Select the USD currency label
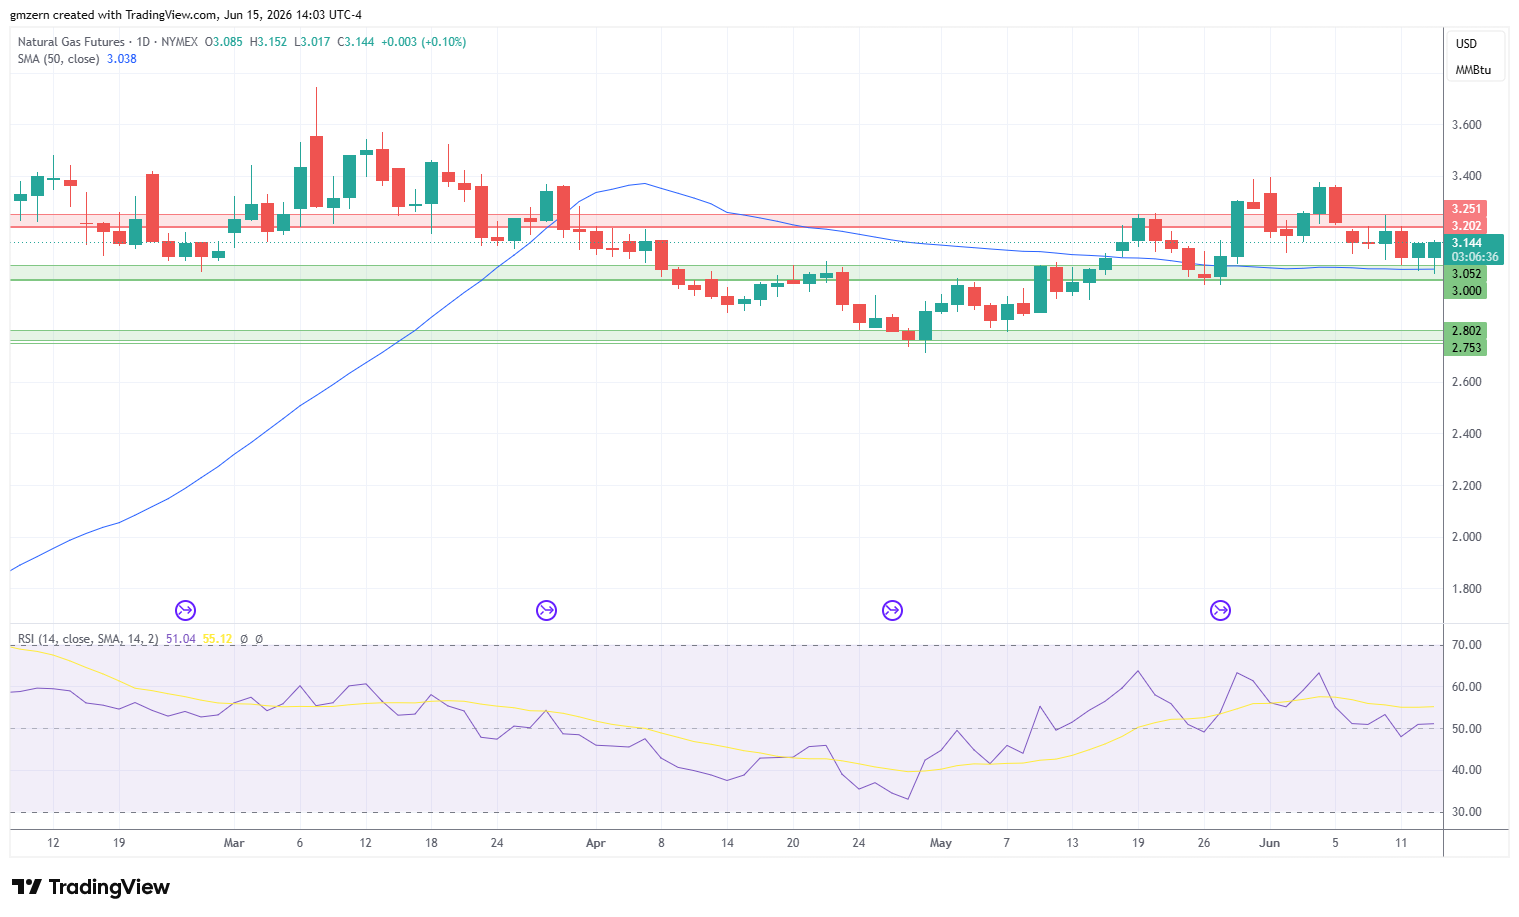Image resolution: width=1519 pixels, height=917 pixels. tap(1466, 44)
